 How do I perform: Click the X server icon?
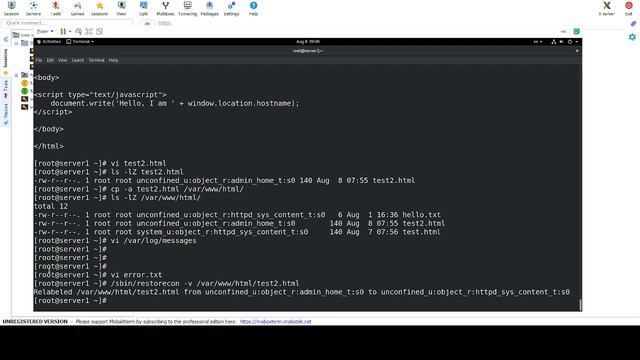[607, 8]
